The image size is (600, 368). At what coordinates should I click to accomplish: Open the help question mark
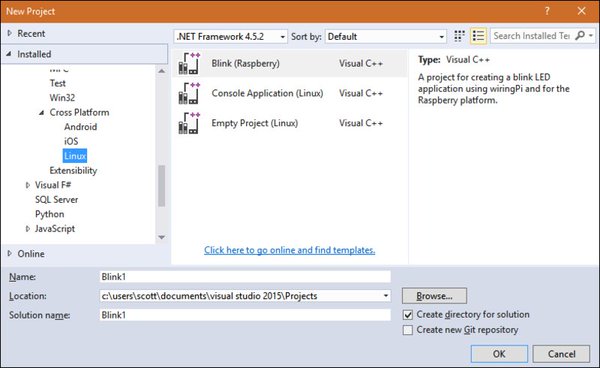[x=547, y=11]
